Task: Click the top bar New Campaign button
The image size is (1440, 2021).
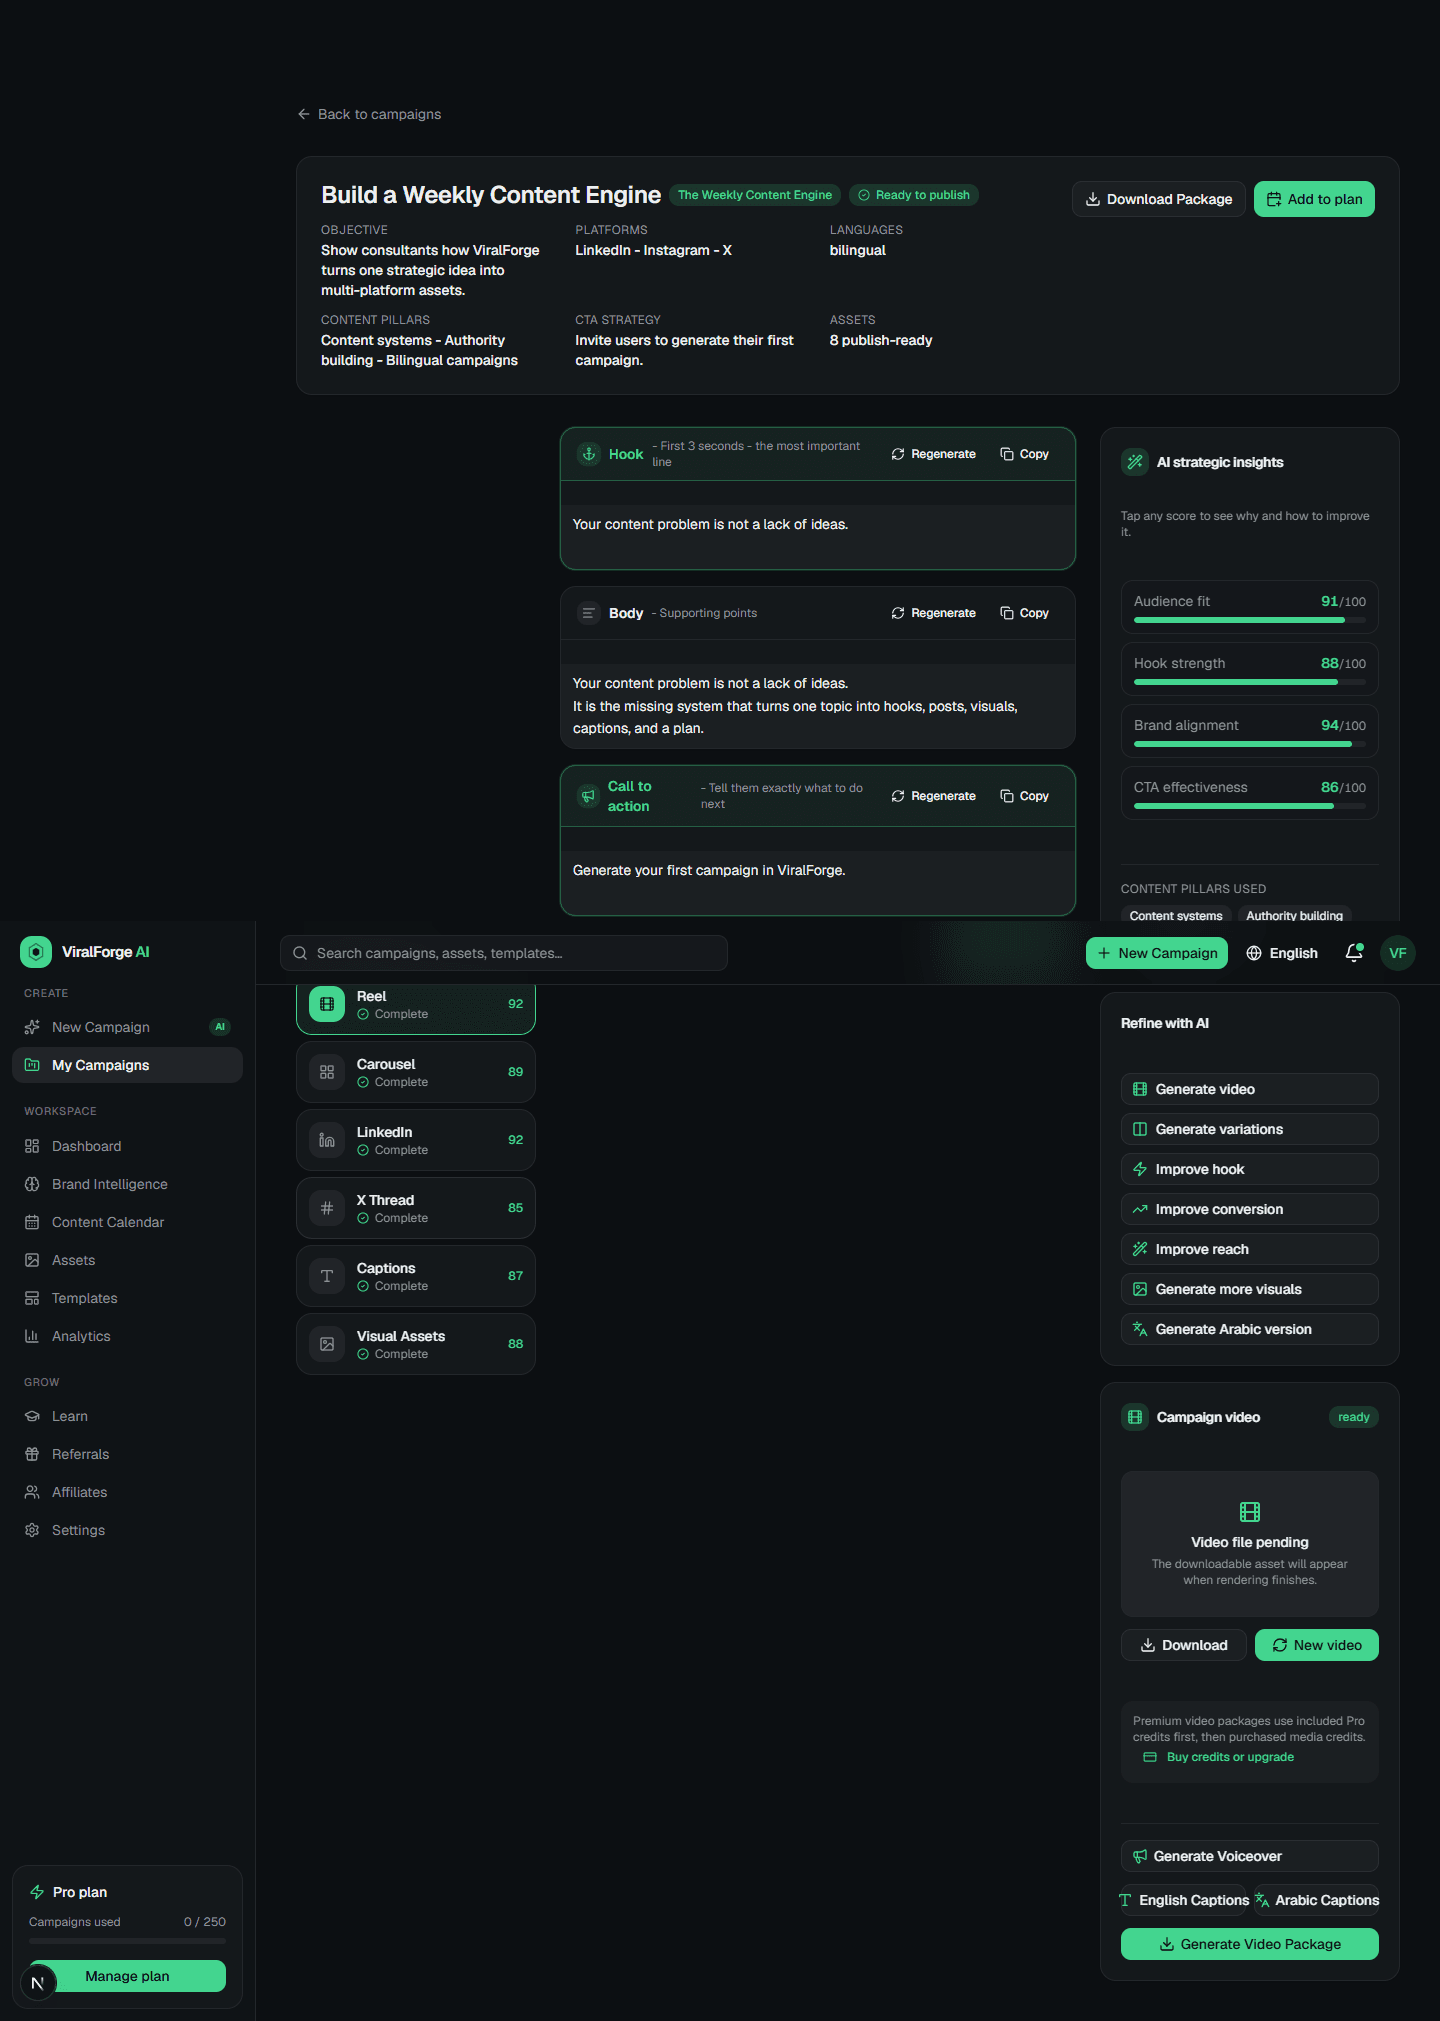Action: tap(1157, 953)
